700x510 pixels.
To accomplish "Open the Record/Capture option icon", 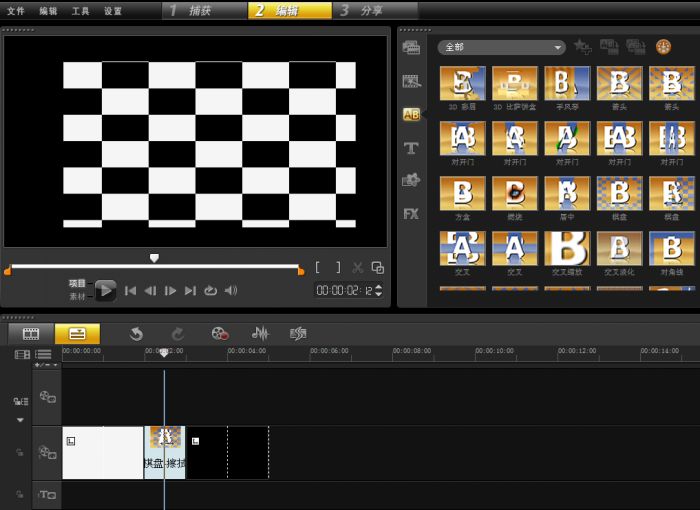I will point(220,334).
